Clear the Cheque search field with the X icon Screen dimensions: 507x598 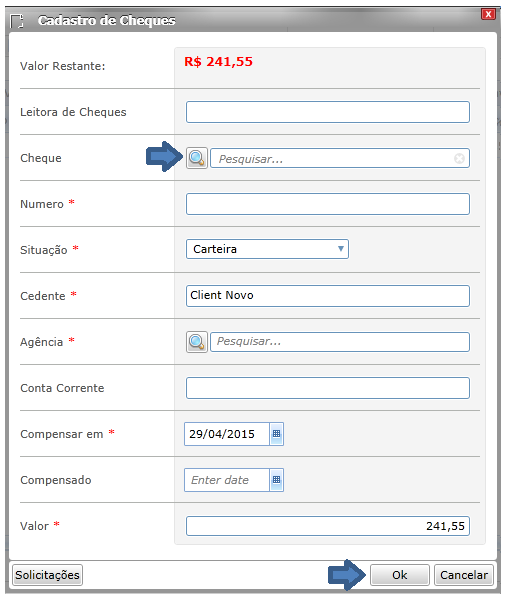(459, 158)
